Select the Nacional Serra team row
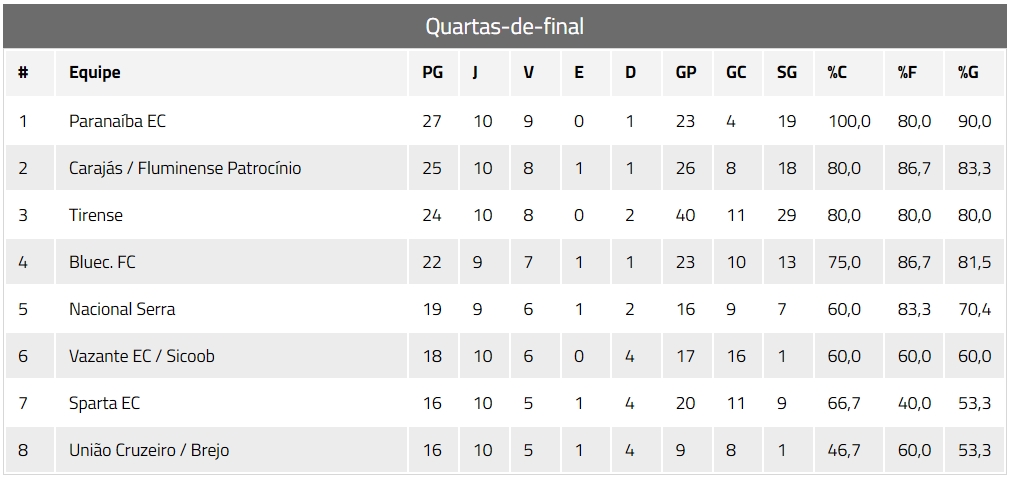The width and height of the screenshot is (1010, 491). [x=122, y=309]
